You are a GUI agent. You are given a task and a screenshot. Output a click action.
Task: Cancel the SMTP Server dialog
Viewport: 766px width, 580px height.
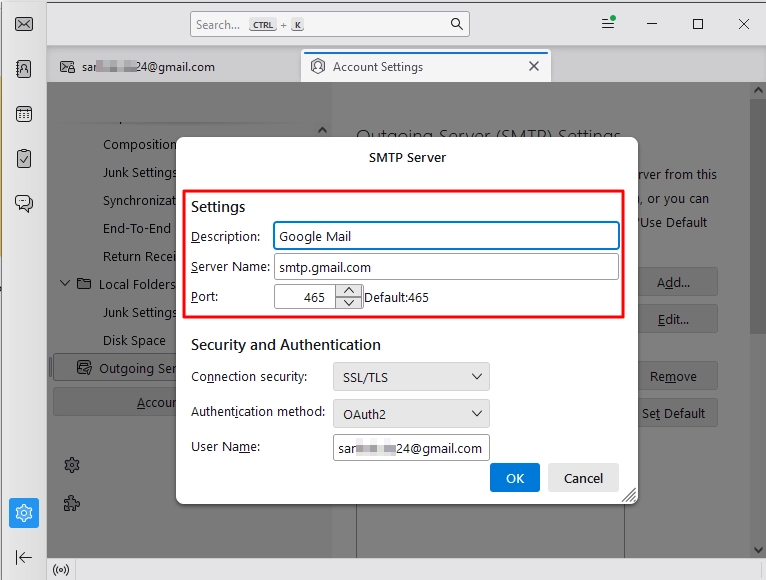point(583,477)
